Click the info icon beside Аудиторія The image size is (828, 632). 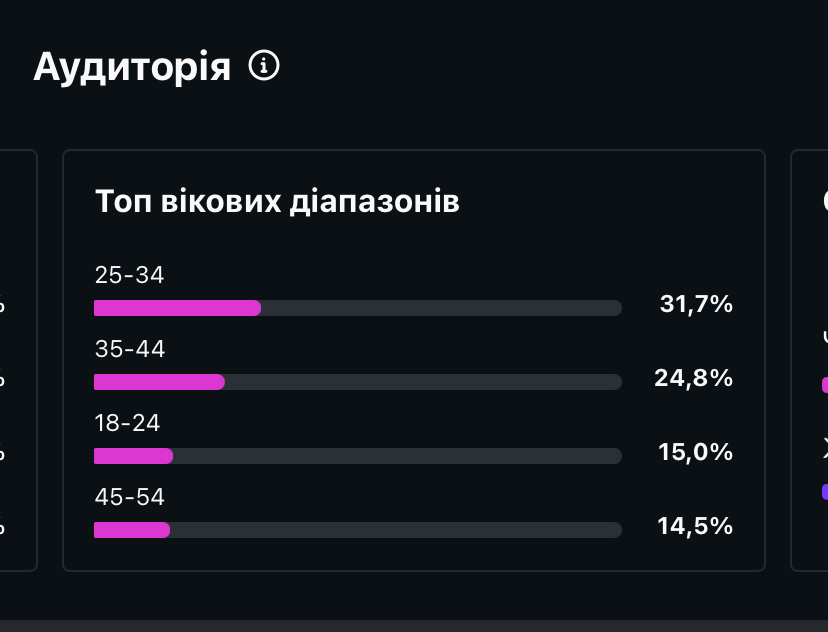pyautogui.click(x=264, y=66)
